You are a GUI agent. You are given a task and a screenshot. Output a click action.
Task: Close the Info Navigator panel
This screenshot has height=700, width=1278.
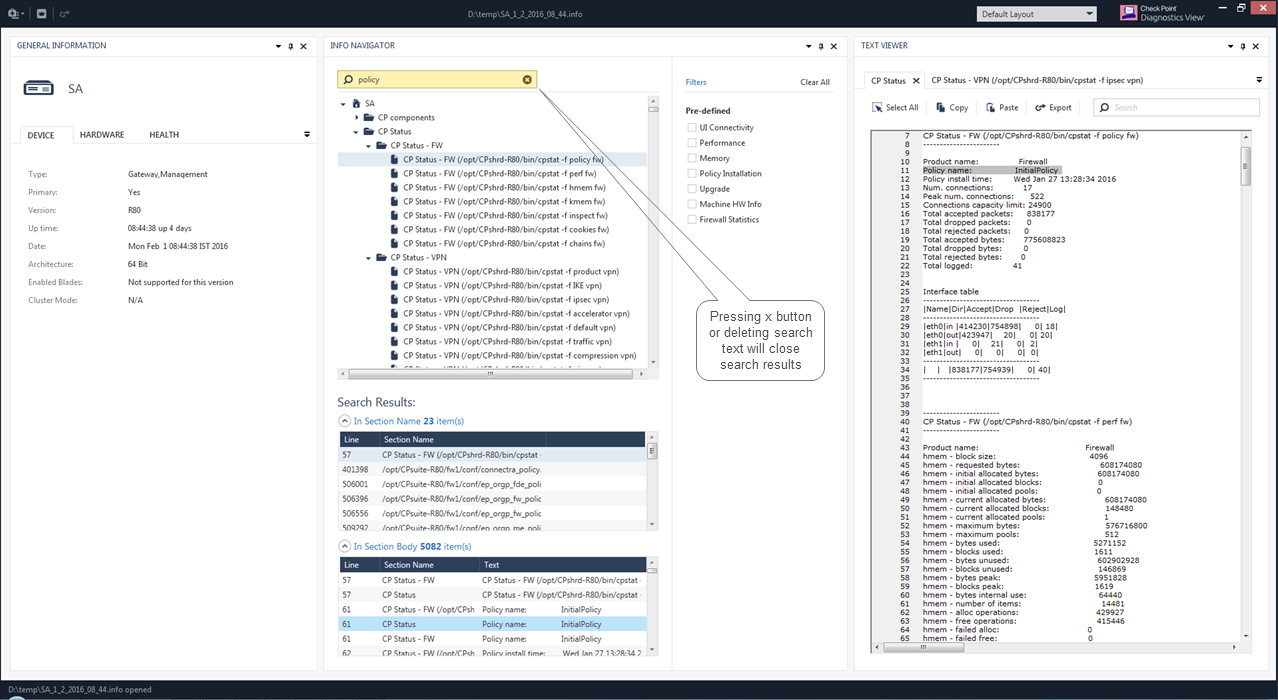pyautogui.click(x=834, y=46)
